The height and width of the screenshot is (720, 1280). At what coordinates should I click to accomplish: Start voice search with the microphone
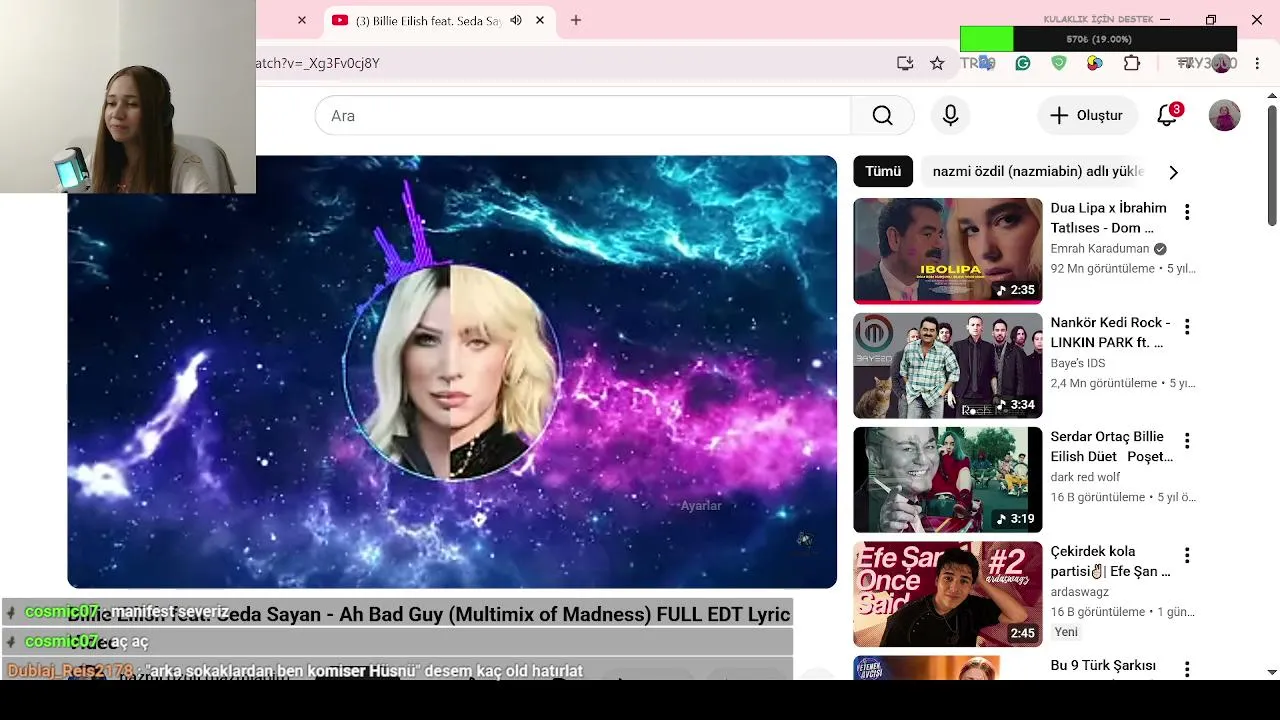[x=951, y=115]
